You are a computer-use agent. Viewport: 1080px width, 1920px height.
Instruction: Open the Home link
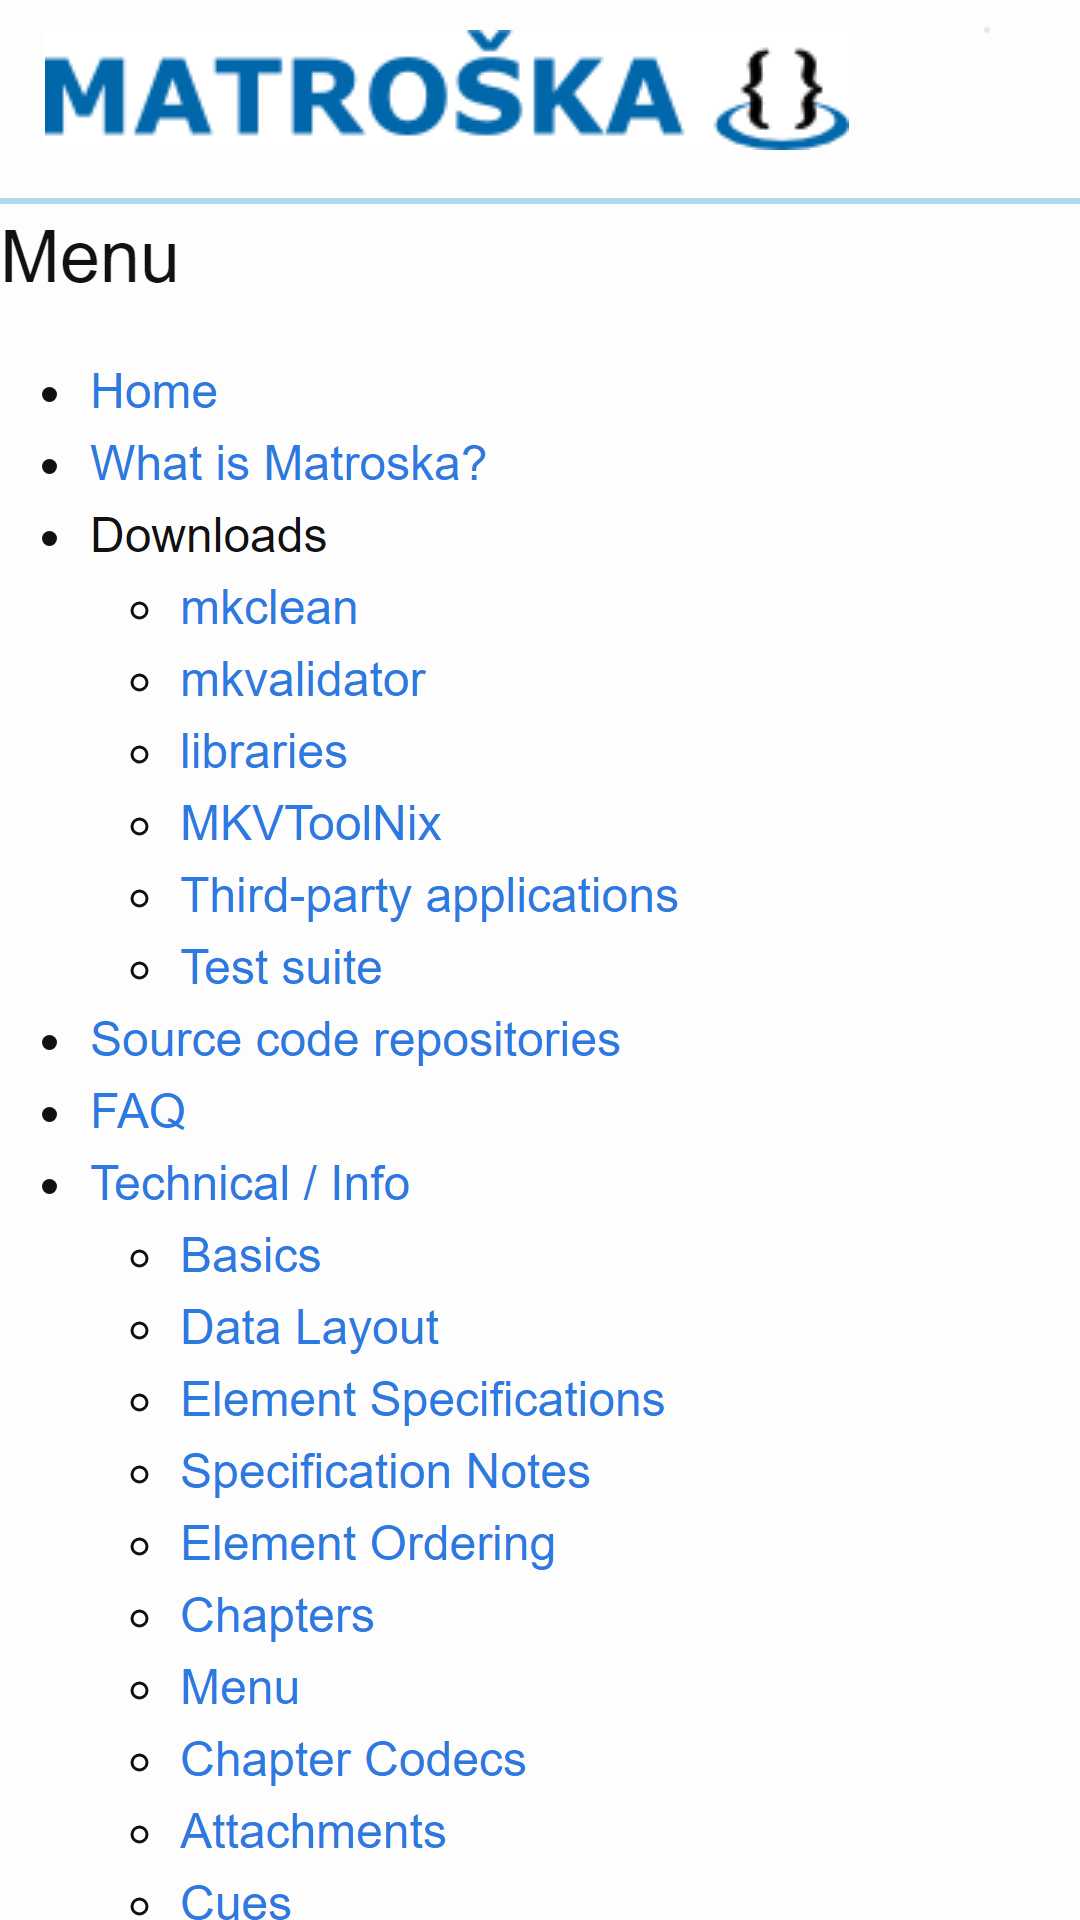pyautogui.click(x=154, y=392)
